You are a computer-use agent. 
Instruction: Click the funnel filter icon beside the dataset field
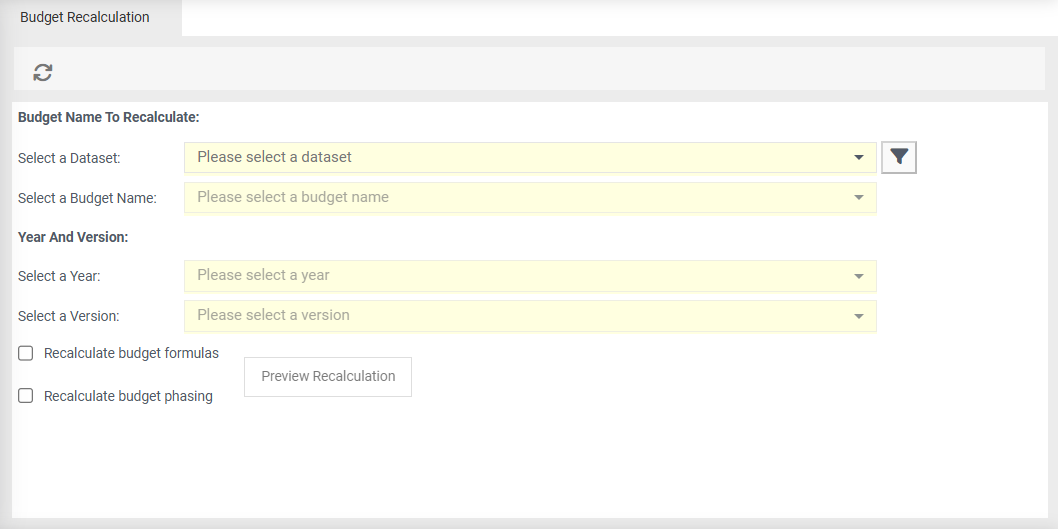[x=899, y=157]
